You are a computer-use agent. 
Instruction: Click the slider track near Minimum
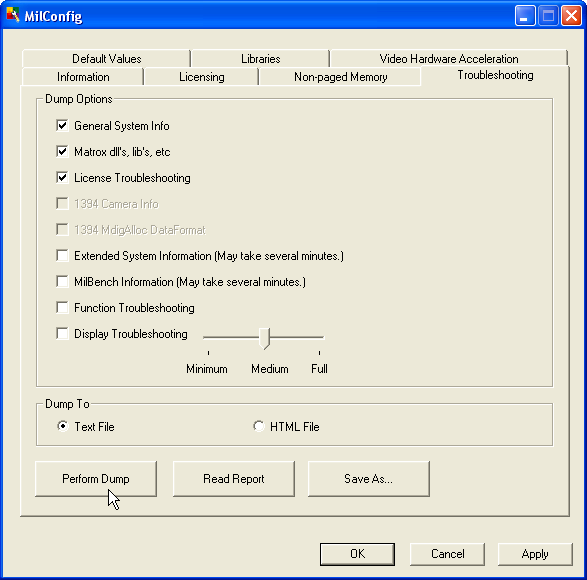tap(209, 337)
